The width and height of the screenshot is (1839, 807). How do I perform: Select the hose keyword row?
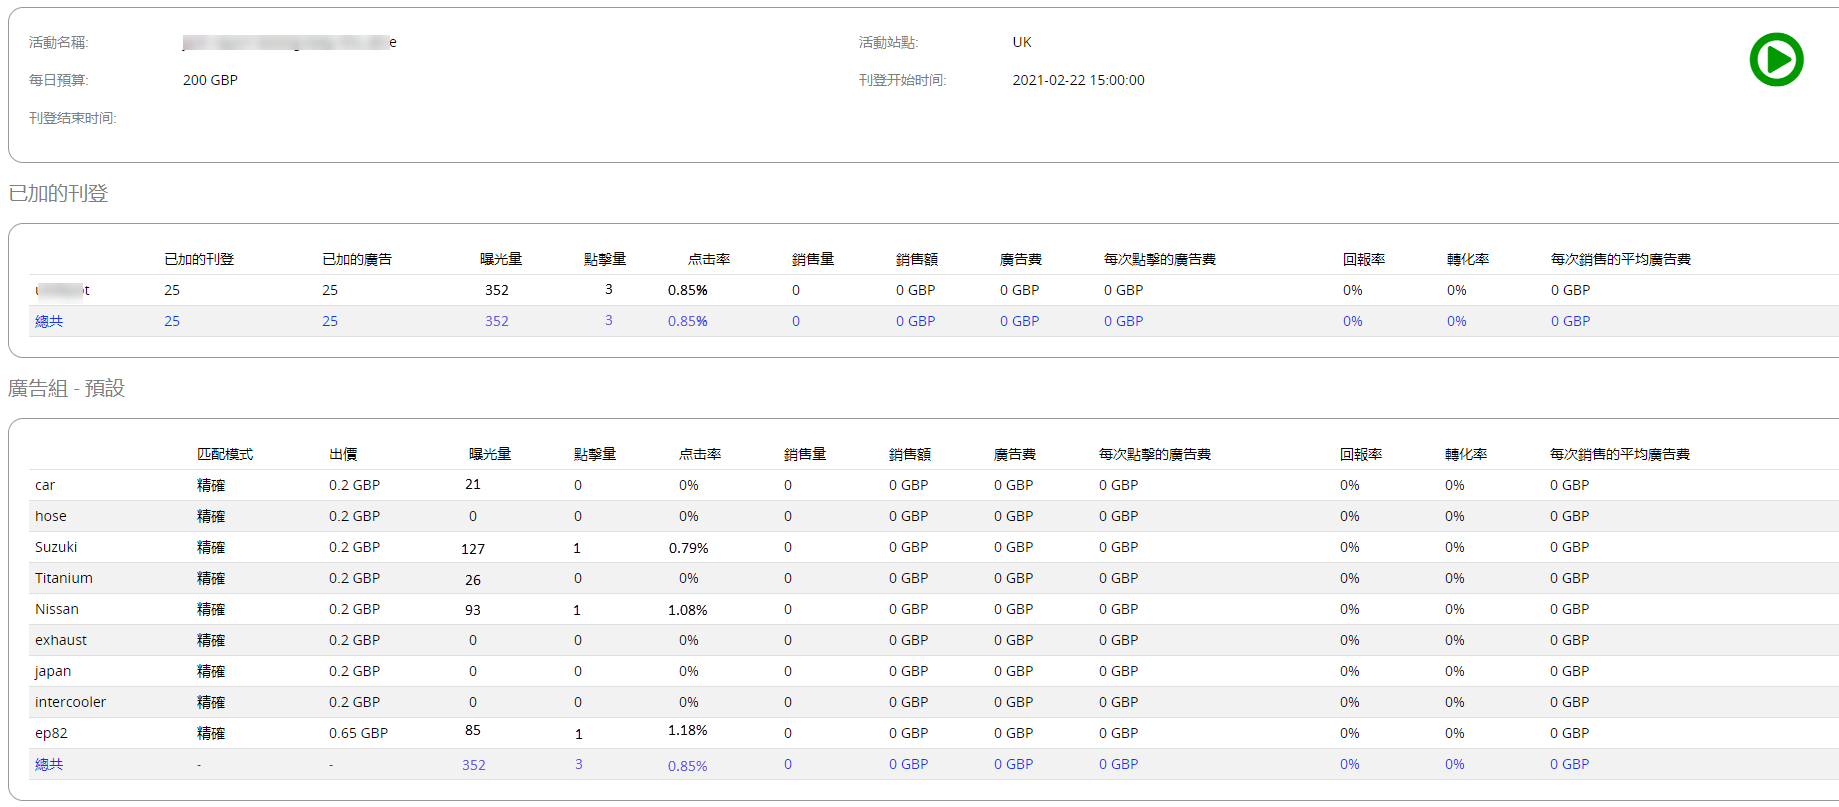pyautogui.click(x=934, y=516)
